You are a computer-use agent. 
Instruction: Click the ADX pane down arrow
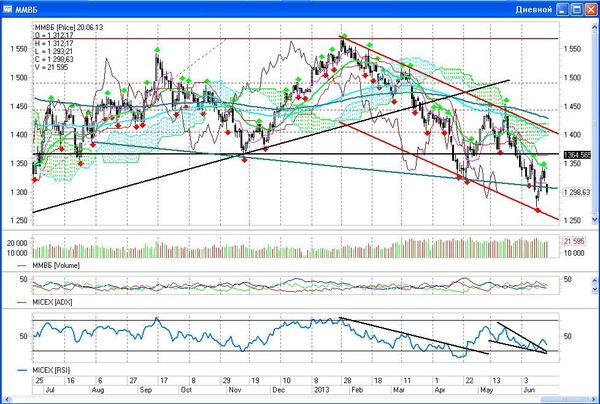(x=595, y=290)
